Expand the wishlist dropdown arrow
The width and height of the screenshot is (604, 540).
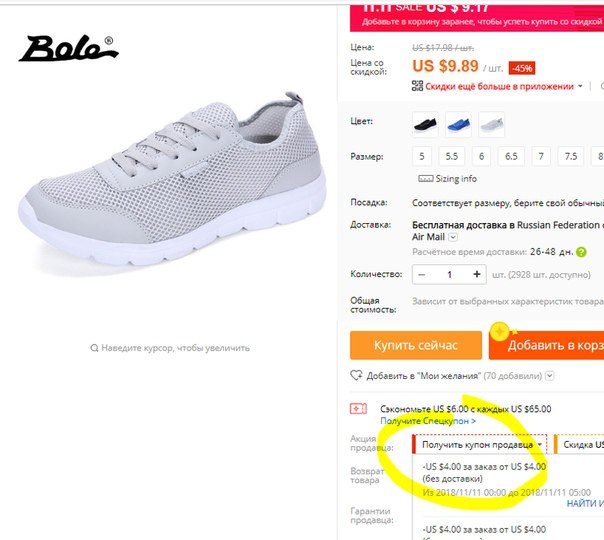click(x=550, y=376)
